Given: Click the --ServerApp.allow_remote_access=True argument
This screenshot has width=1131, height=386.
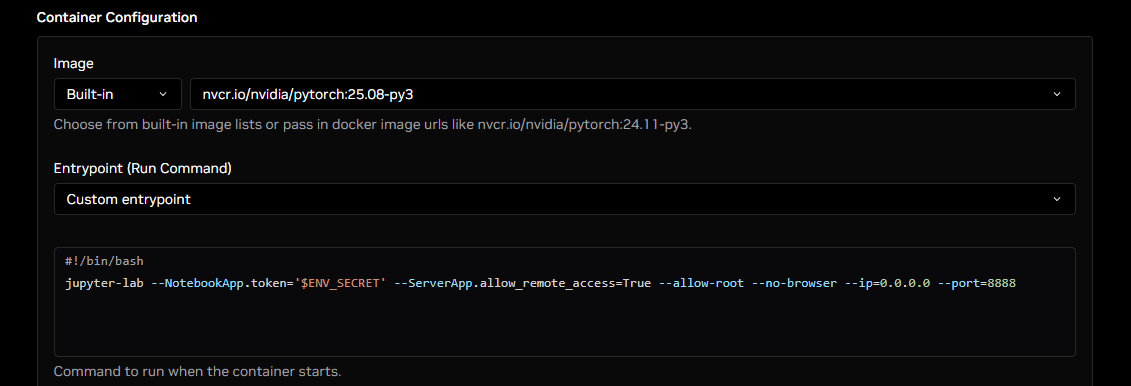Looking at the screenshot, I should coord(522,284).
